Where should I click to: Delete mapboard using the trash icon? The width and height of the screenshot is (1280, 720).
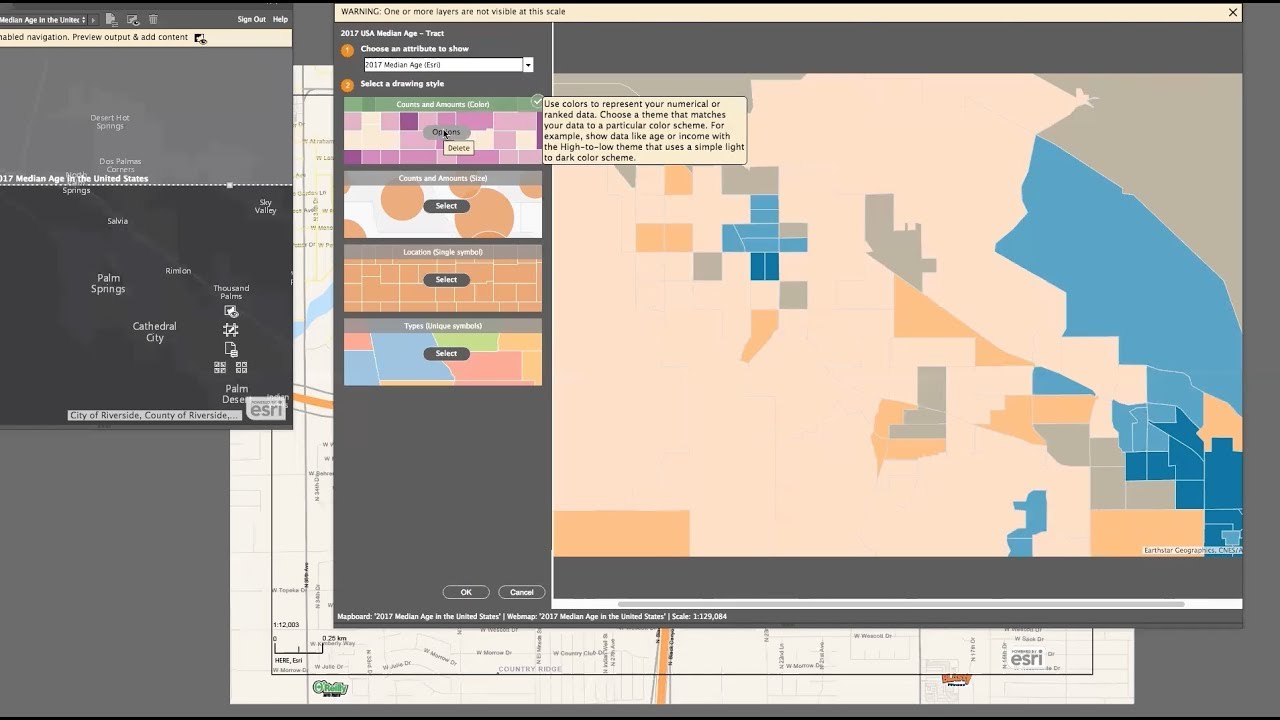pyautogui.click(x=153, y=19)
